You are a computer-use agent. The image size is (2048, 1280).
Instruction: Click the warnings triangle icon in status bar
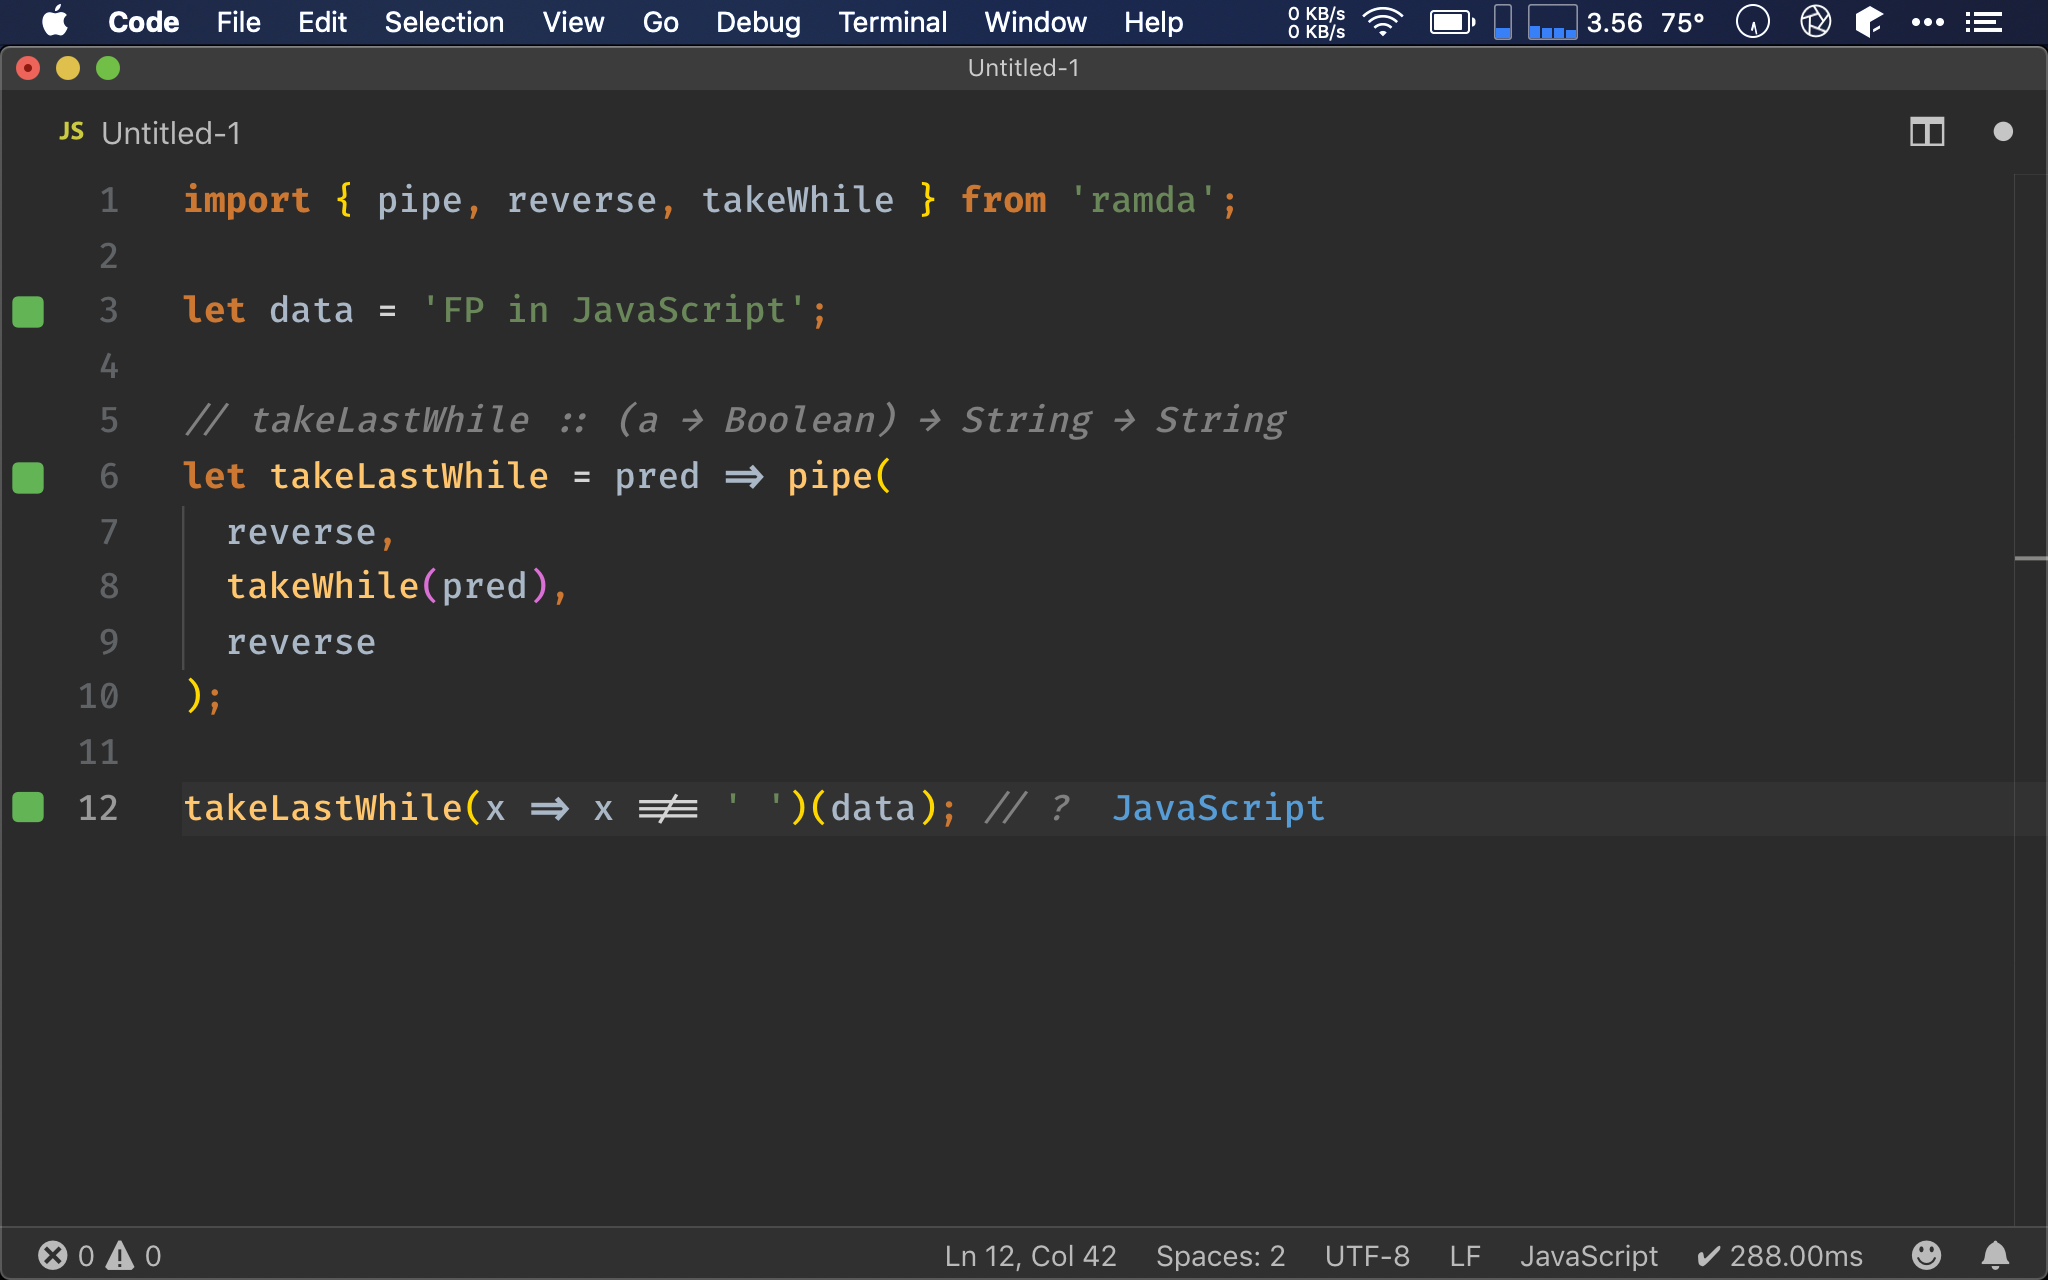tap(120, 1255)
